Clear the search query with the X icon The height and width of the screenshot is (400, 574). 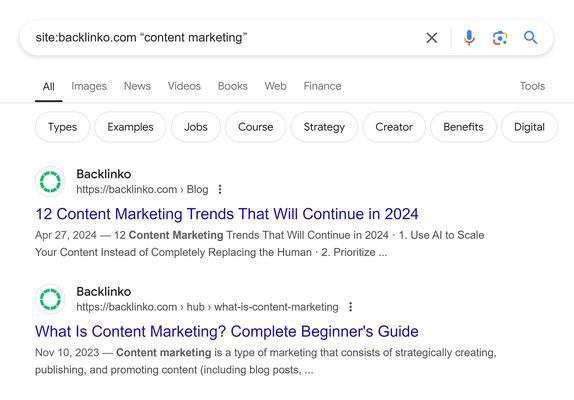[432, 37]
